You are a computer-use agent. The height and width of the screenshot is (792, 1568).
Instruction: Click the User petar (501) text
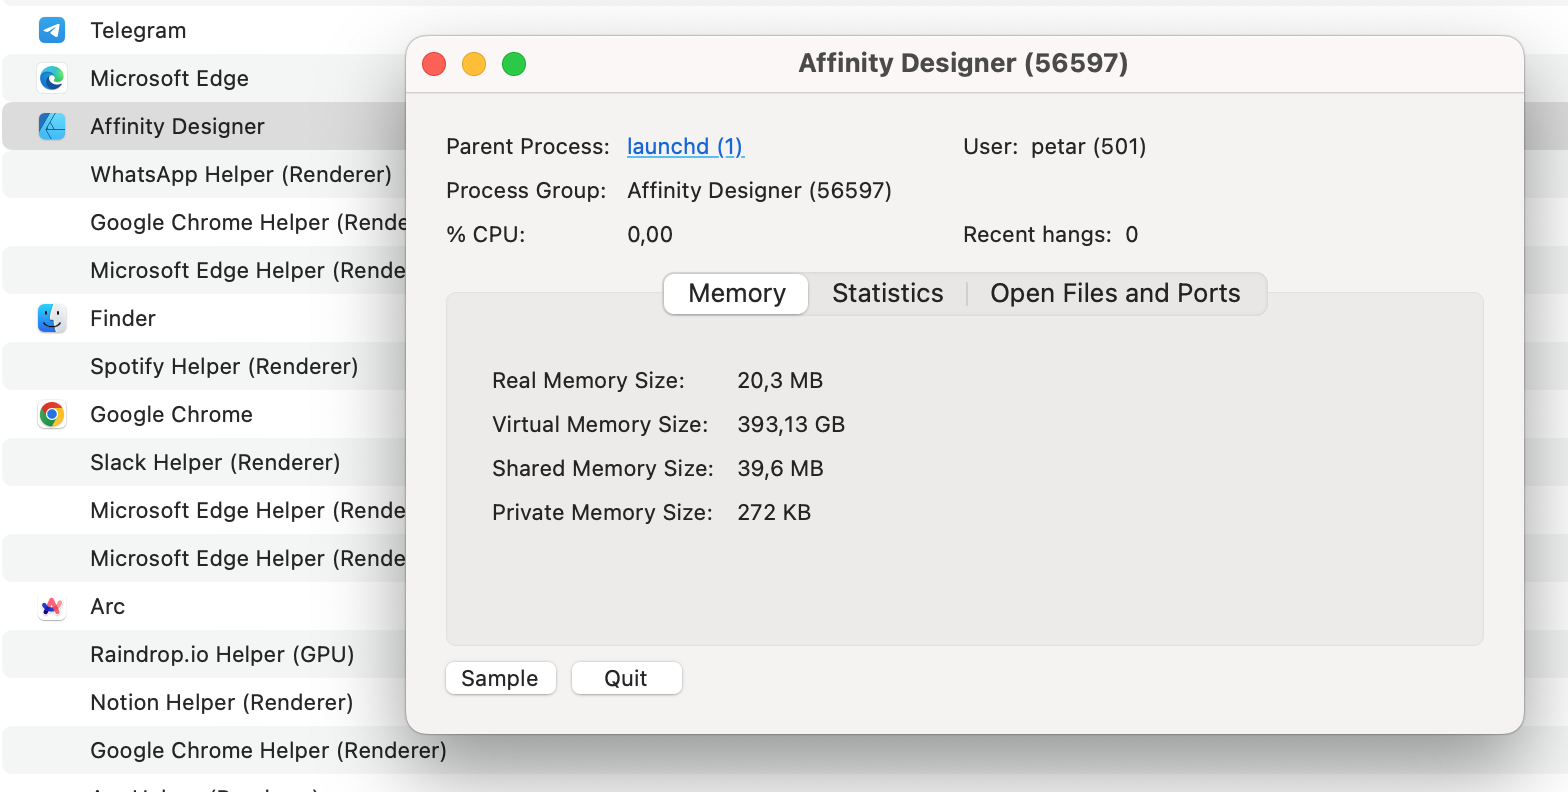point(1054,147)
